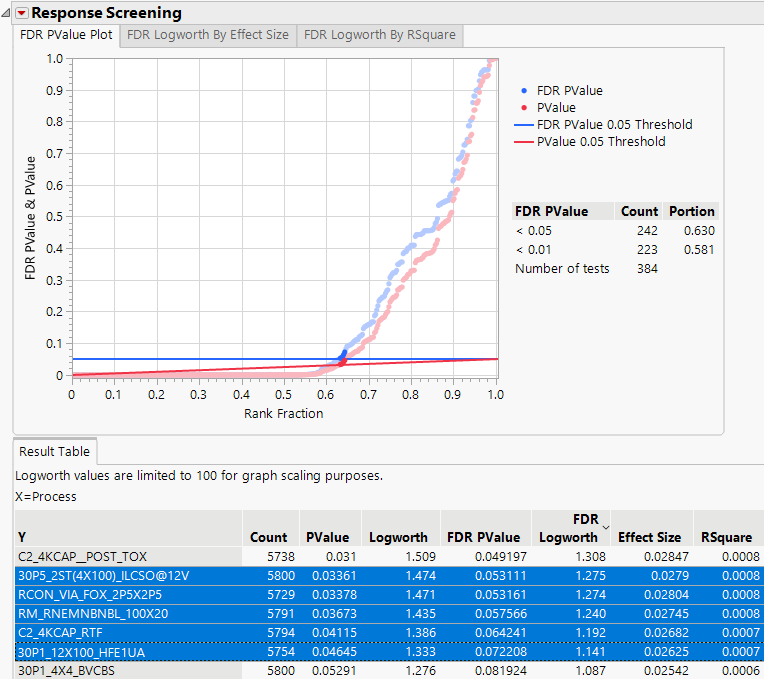This screenshot has height=679, width=764.
Task: Click the Y column header
Action: point(22,537)
